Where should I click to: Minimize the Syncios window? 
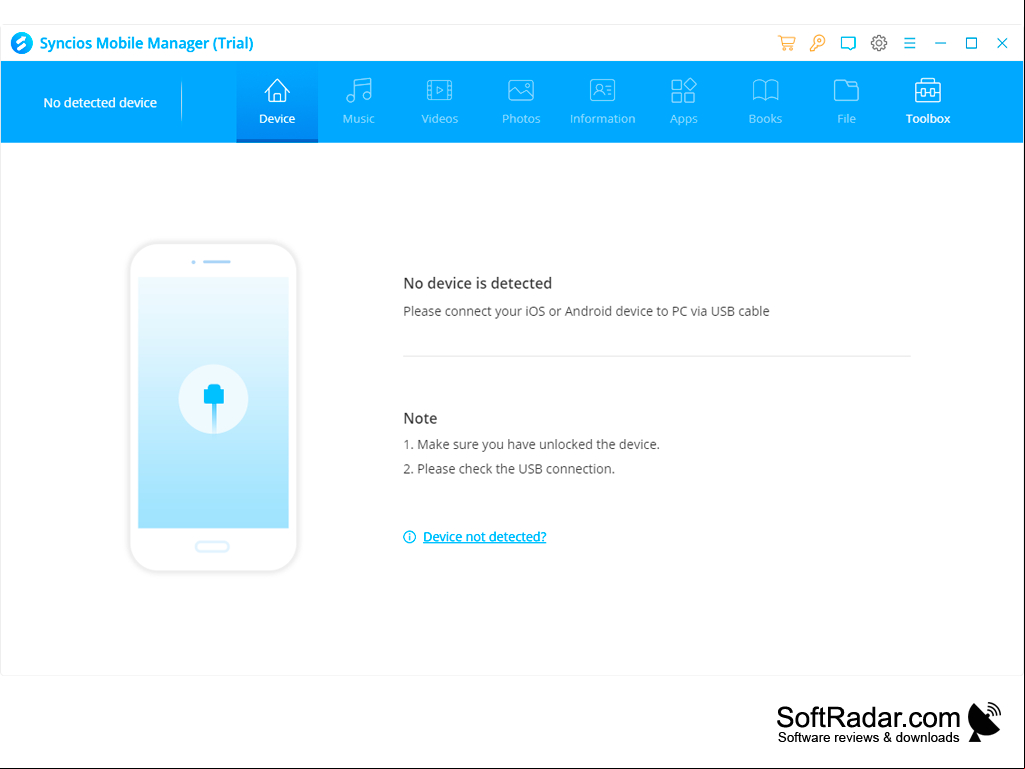940,43
